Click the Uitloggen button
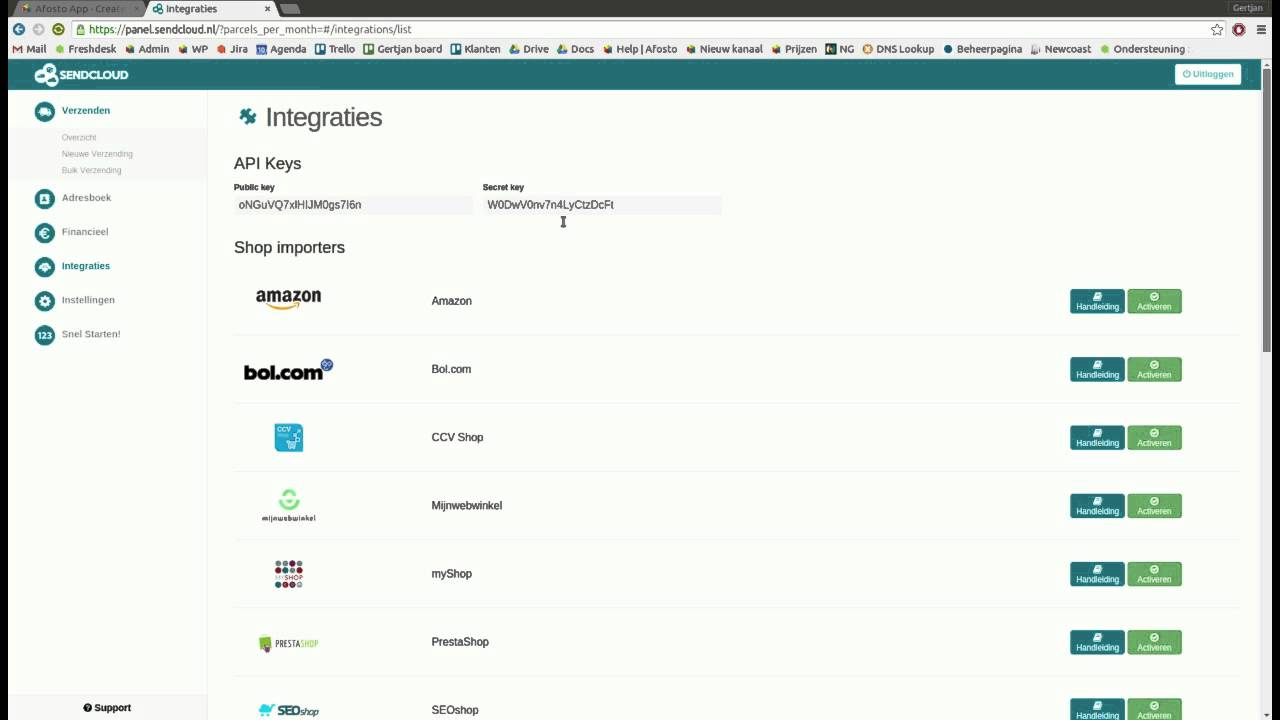1280x720 pixels. (1208, 74)
